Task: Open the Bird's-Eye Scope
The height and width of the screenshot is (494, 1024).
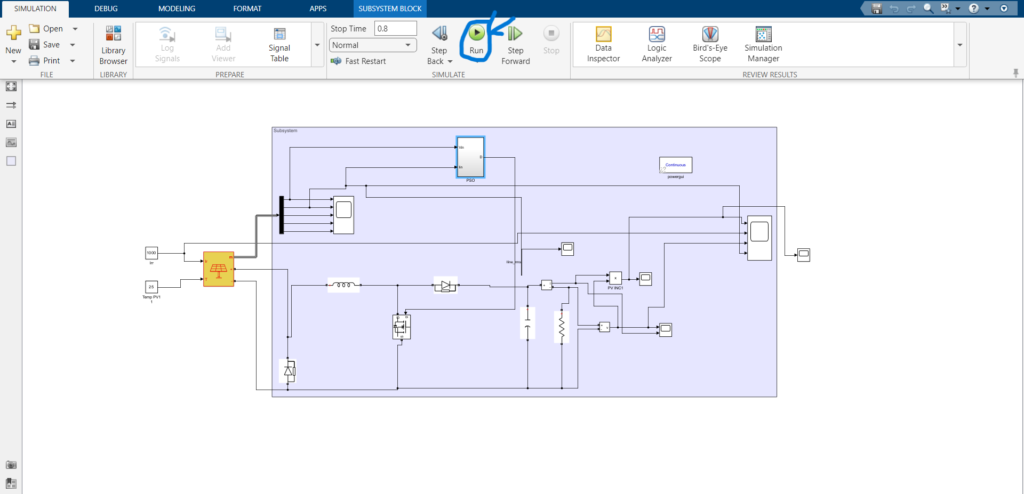Action: (710, 44)
